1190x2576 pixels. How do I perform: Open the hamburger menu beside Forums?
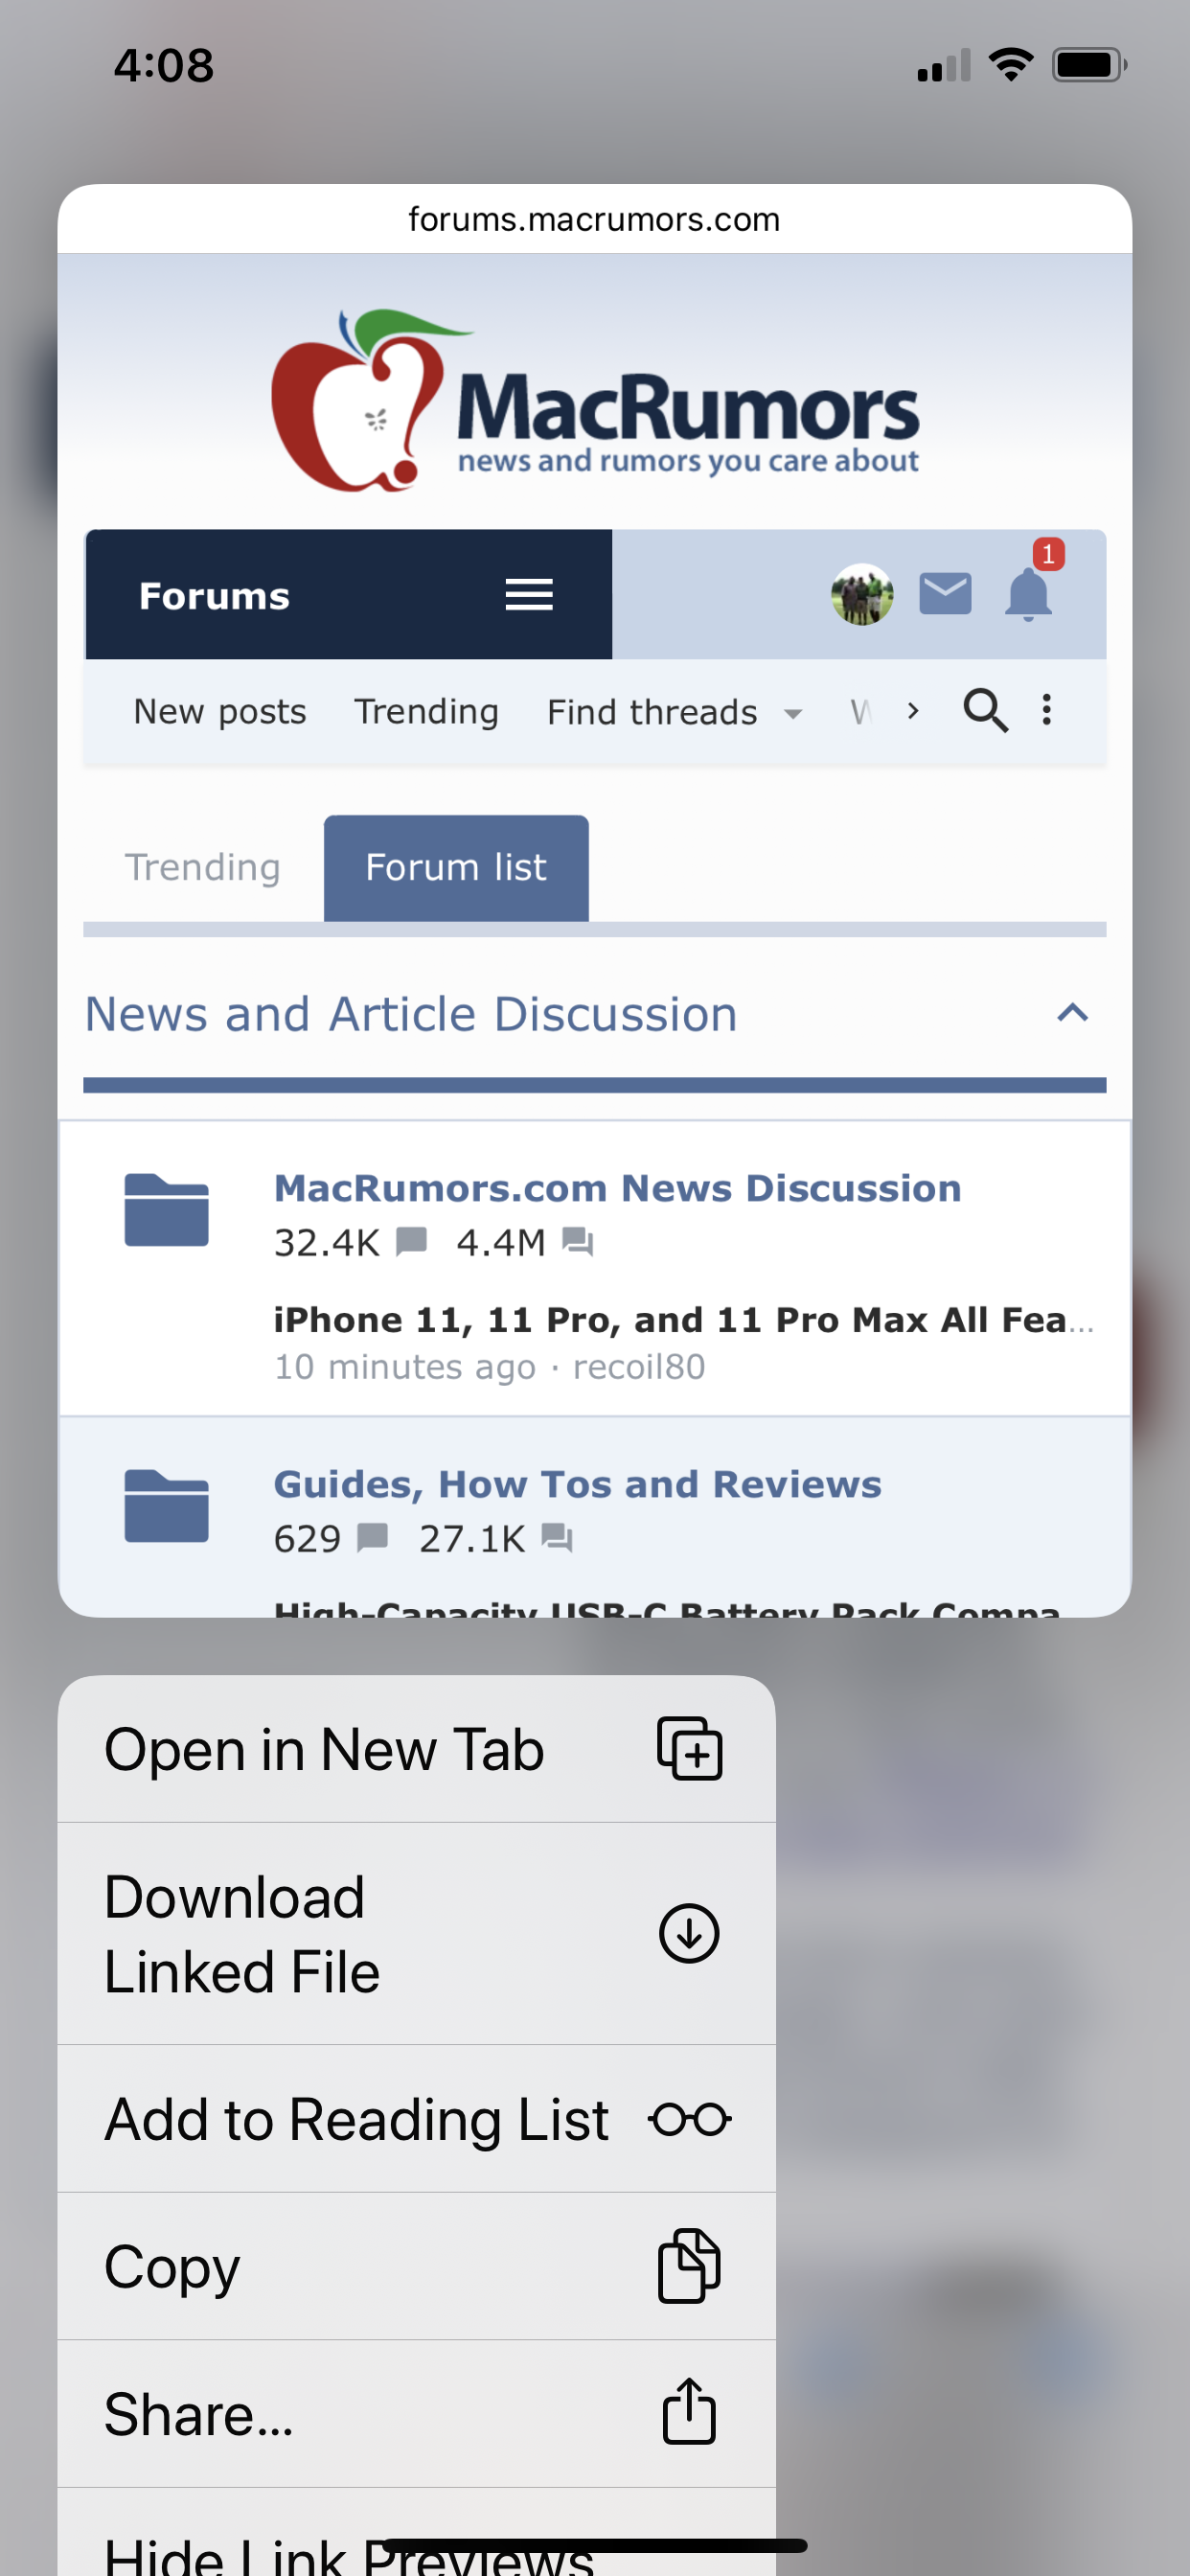click(529, 595)
